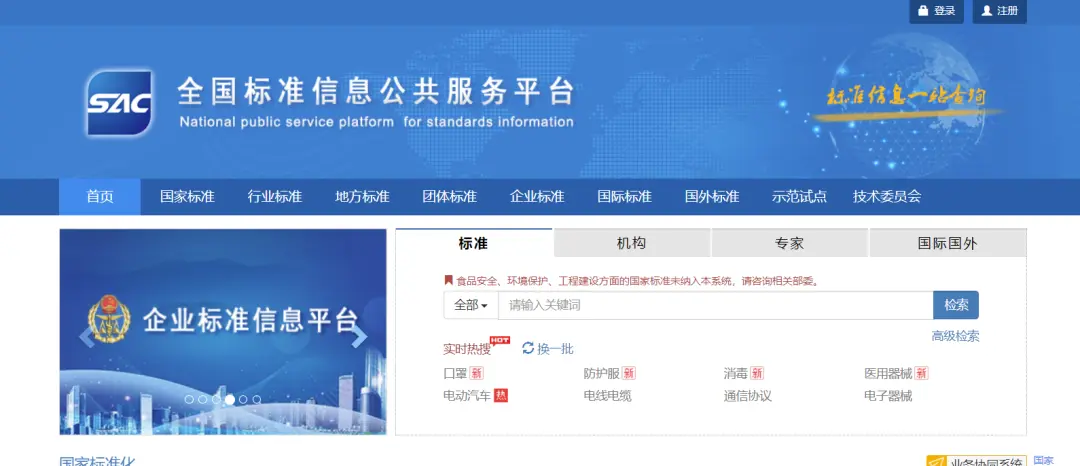Search hot keyword 消毒
Image resolution: width=1080 pixels, height=466 pixels.
tap(736, 374)
